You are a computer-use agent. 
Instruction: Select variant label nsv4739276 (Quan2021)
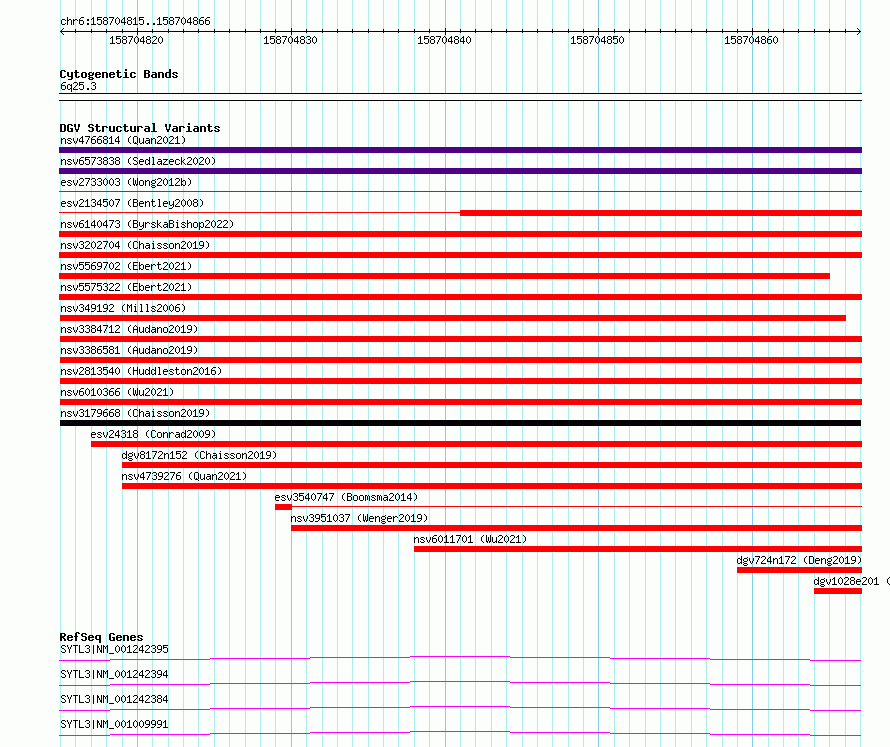[184, 476]
